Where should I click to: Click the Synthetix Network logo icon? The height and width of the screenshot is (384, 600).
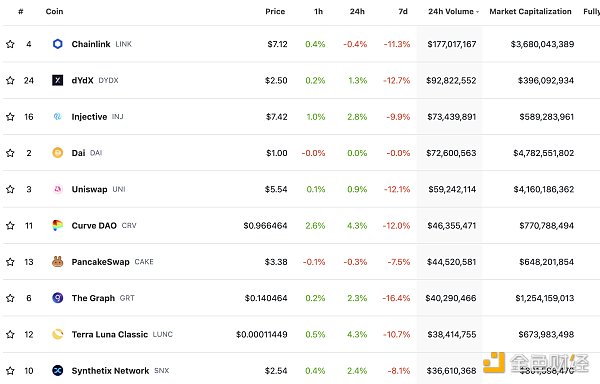(x=57, y=371)
